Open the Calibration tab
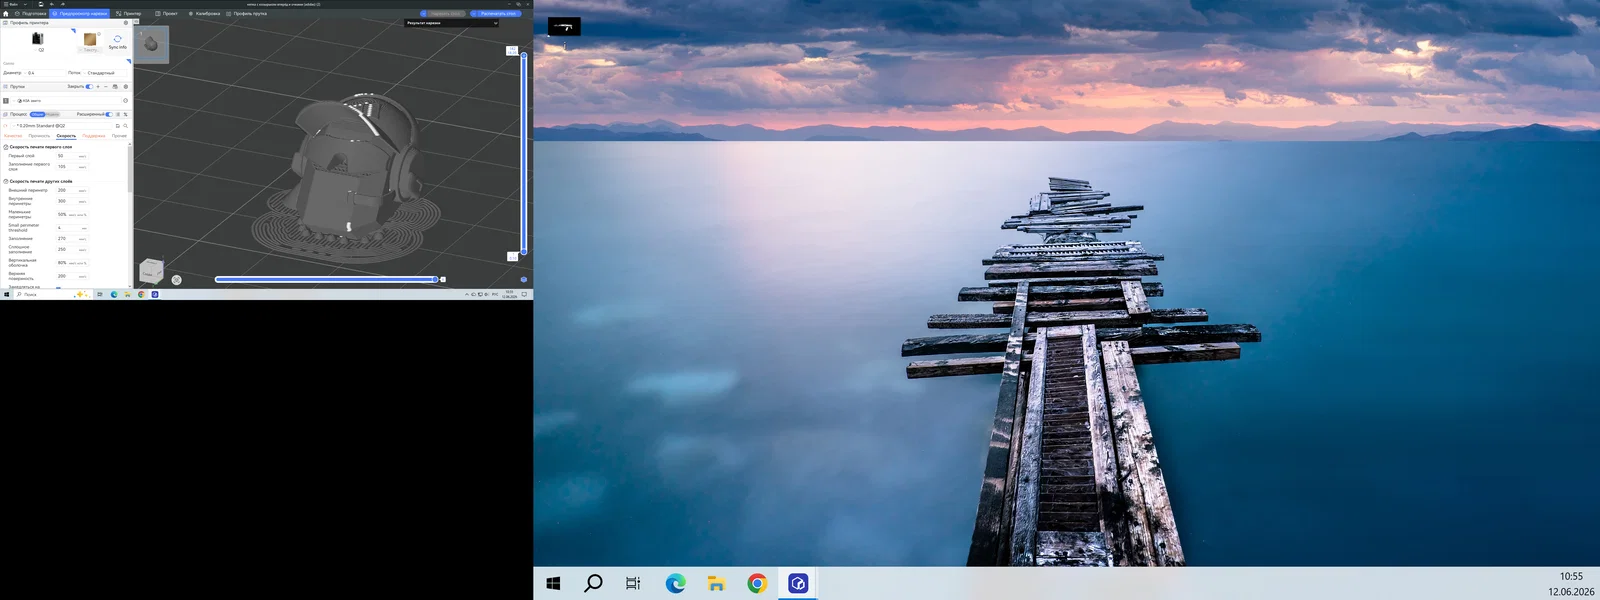1600x600 pixels. [204, 14]
